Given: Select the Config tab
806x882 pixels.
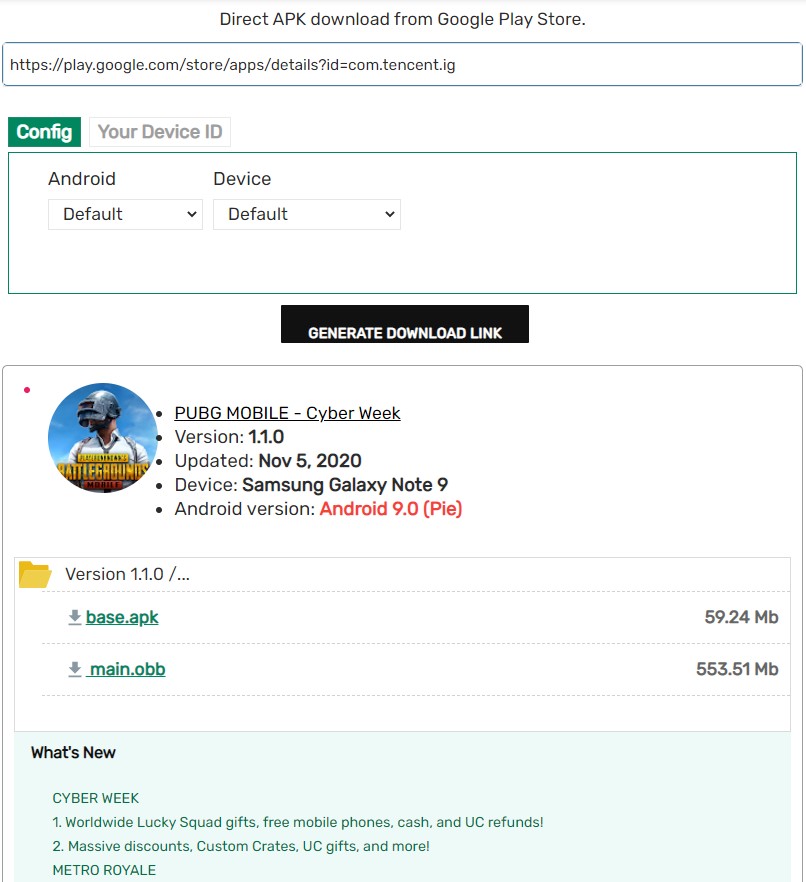Looking at the screenshot, I should coord(44,132).
